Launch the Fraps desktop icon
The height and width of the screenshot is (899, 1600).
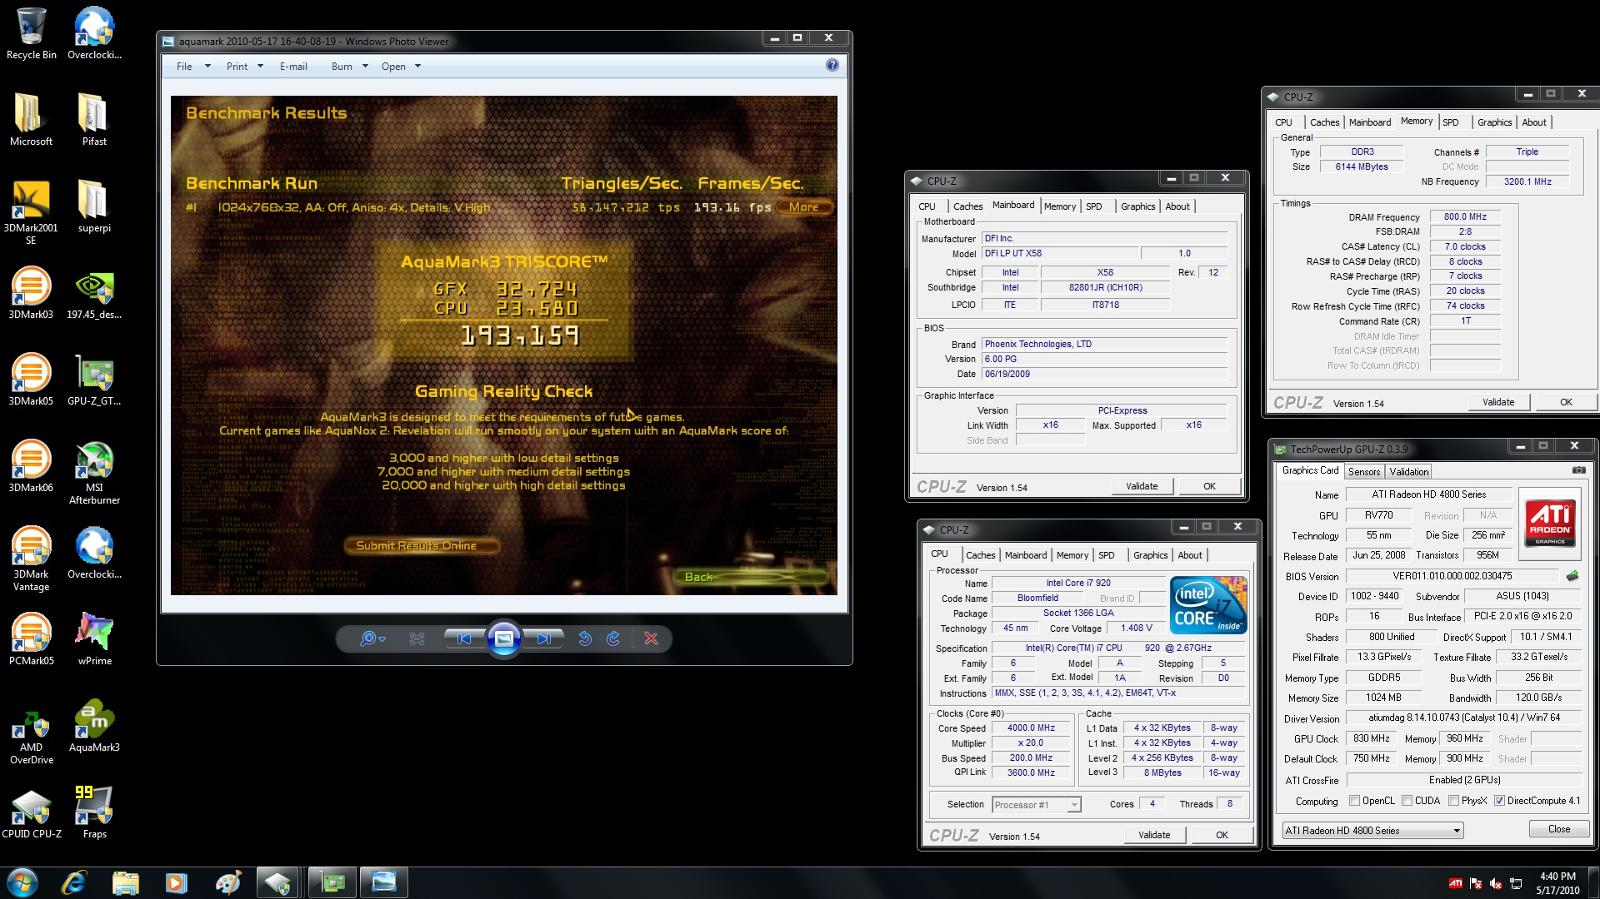pos(94,812)
